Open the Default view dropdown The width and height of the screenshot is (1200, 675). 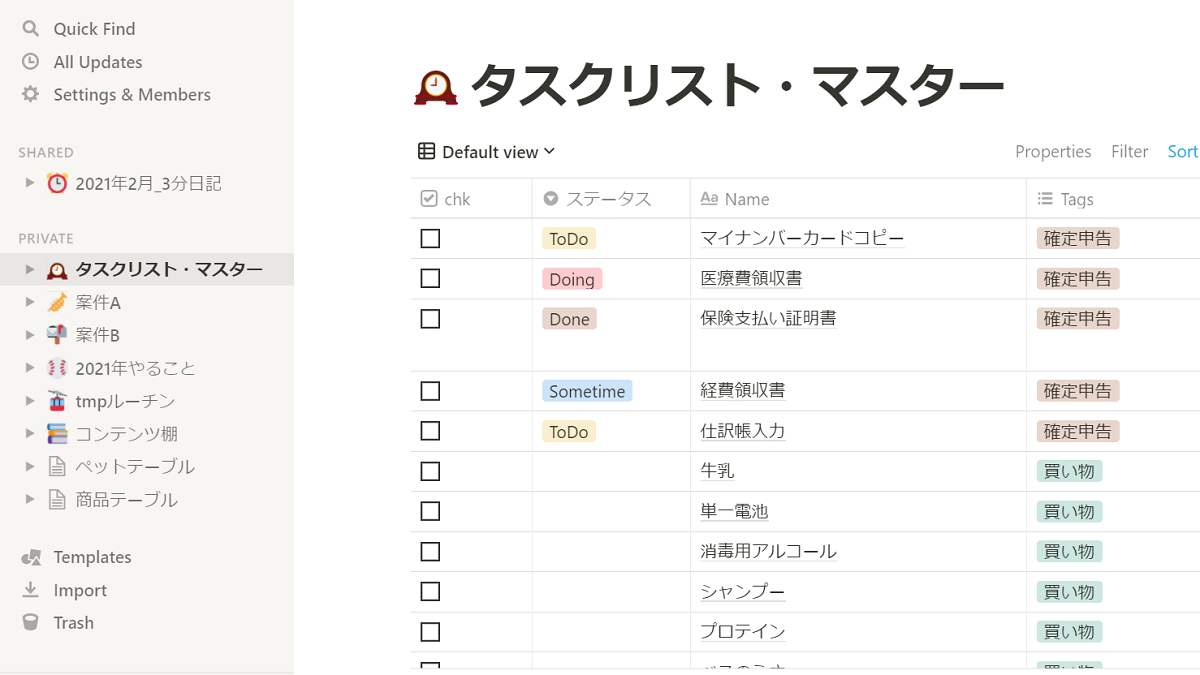coord(485,151)
